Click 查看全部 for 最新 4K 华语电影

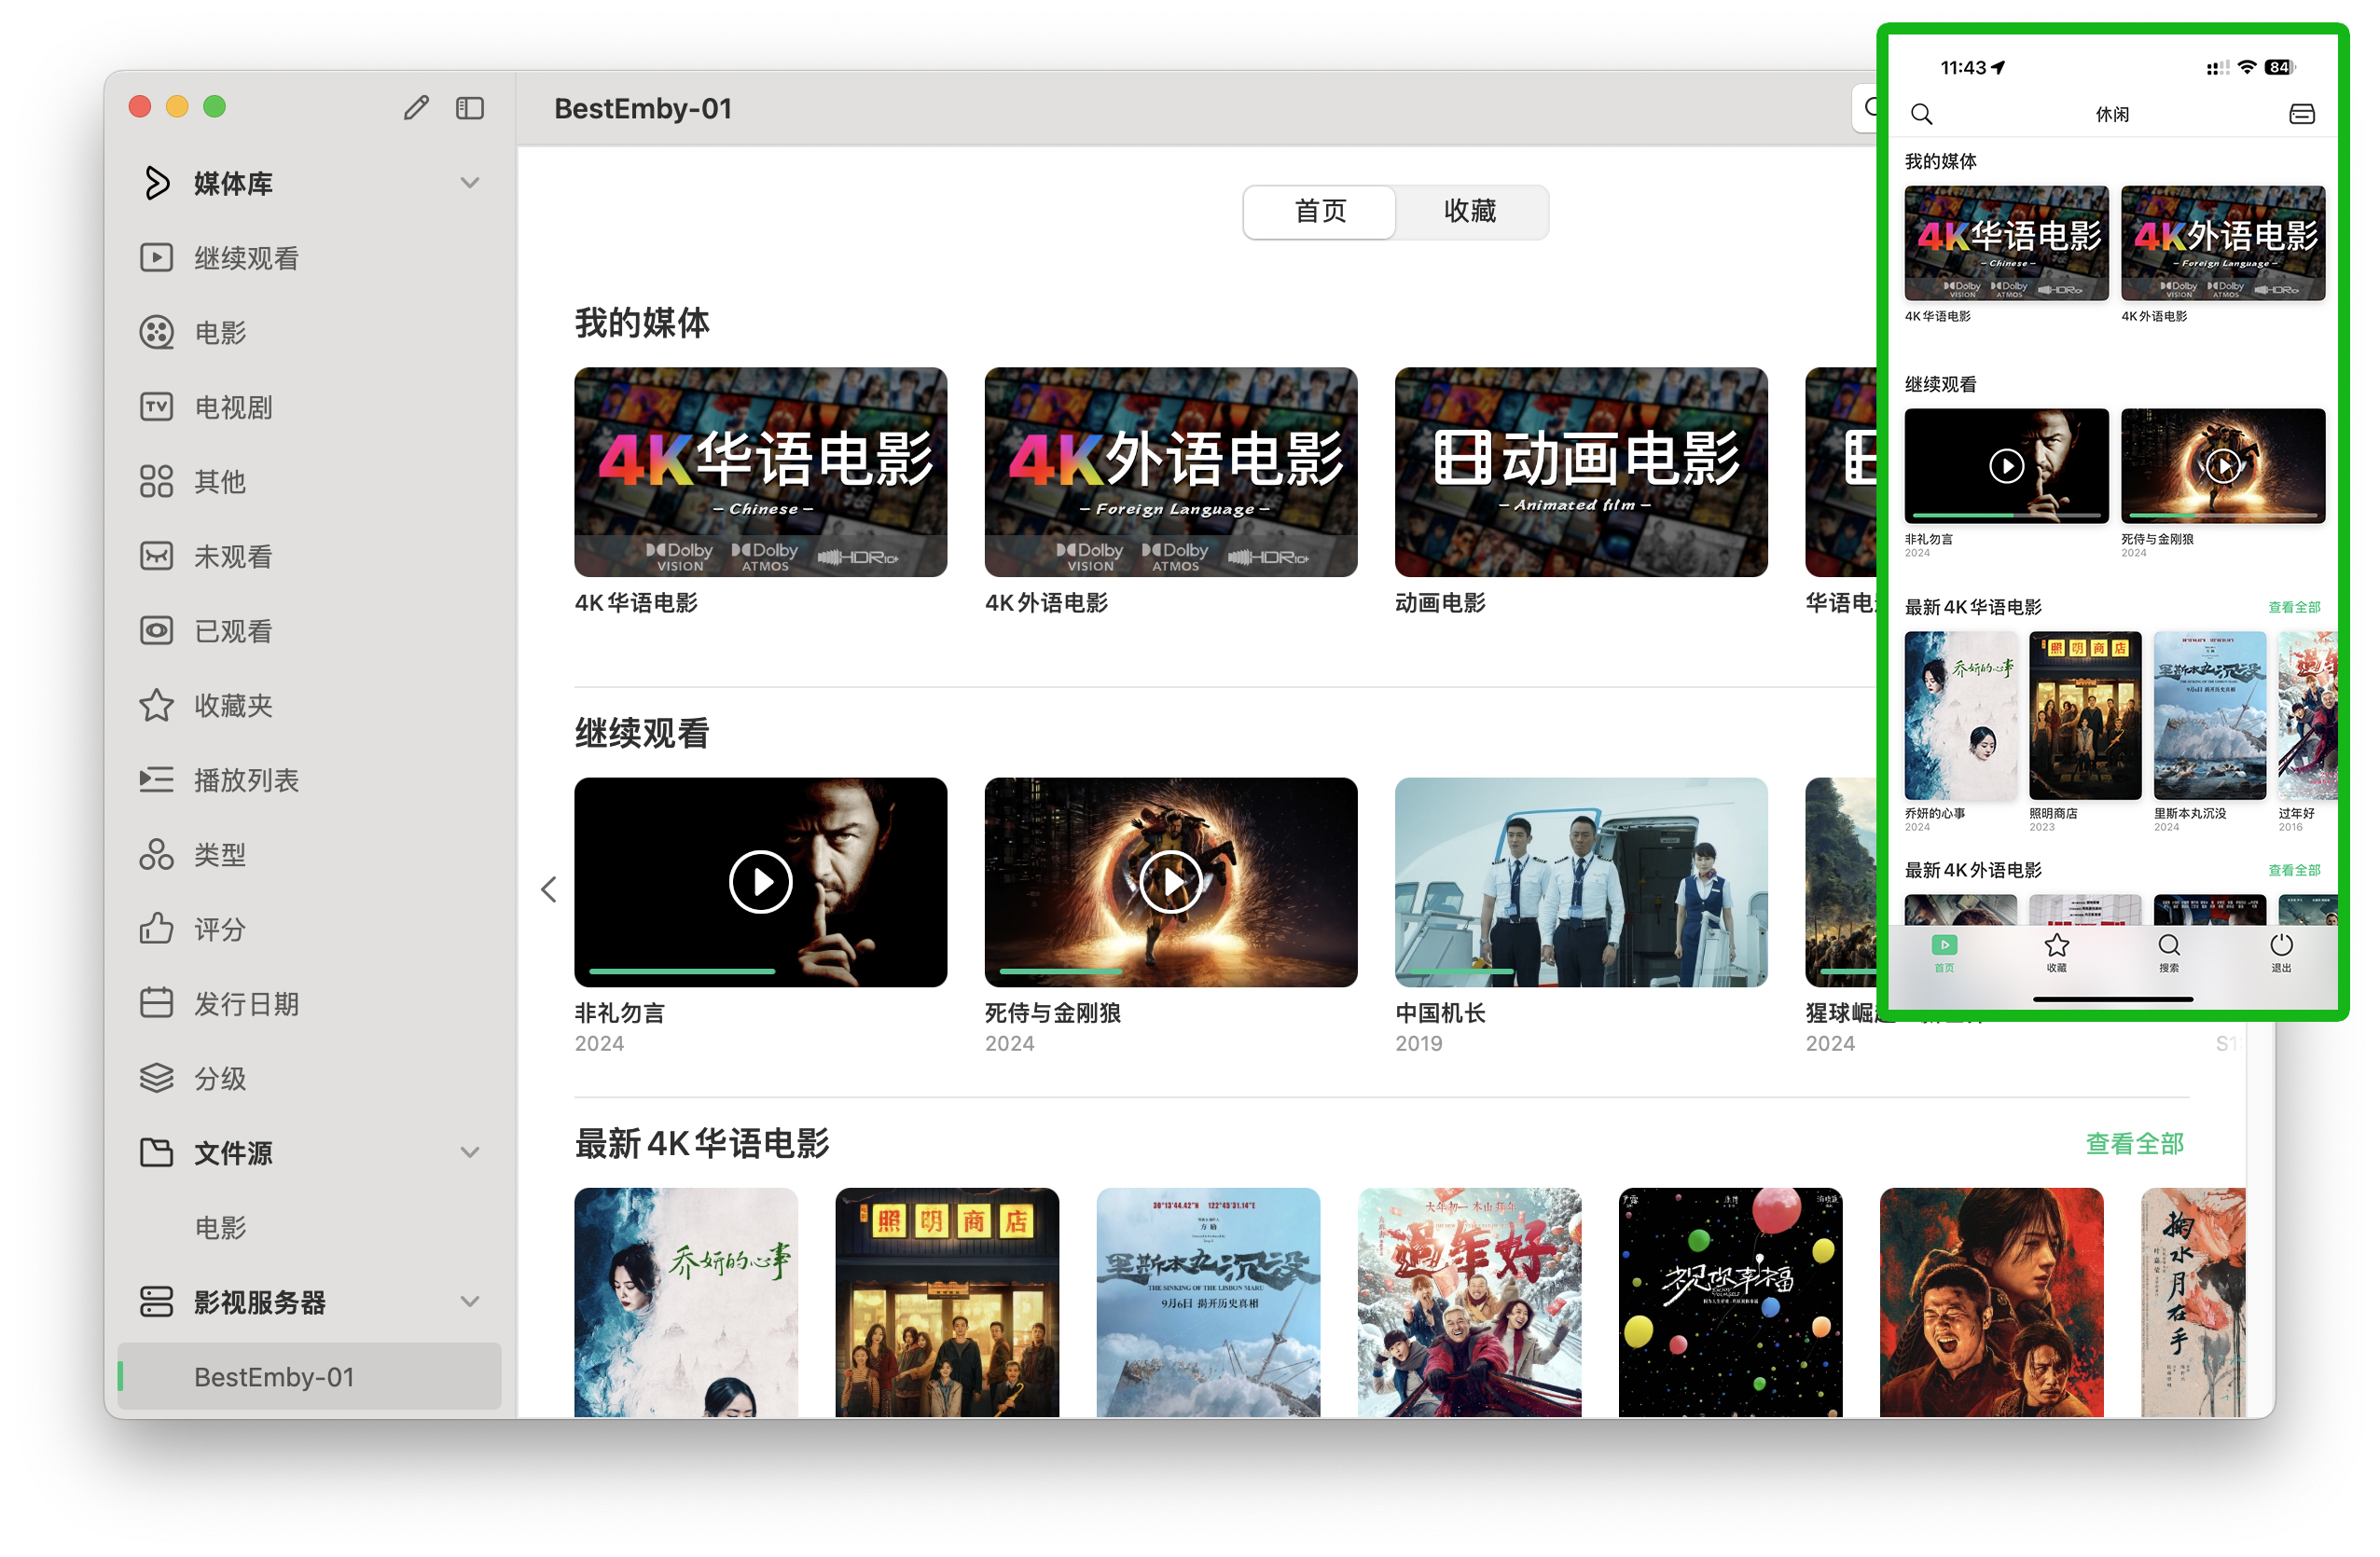(x=2133, y=1143)
